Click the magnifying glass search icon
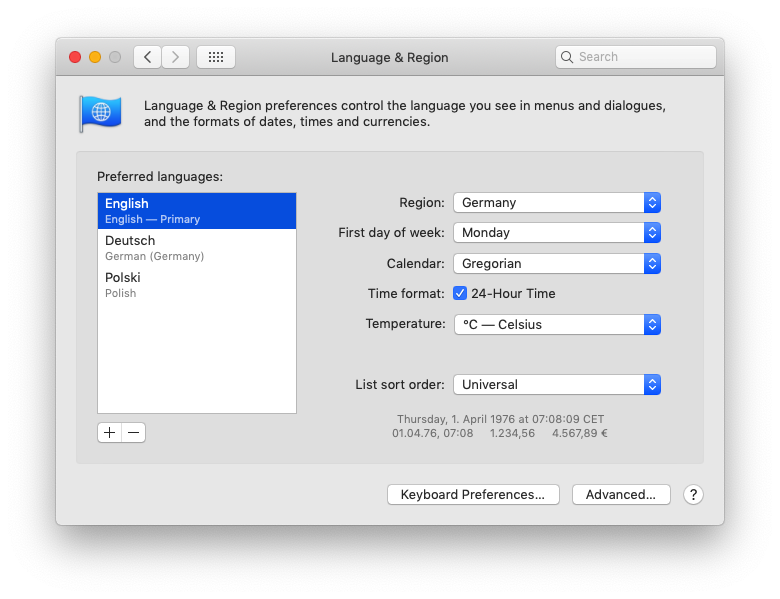 (x=567, y=57)
